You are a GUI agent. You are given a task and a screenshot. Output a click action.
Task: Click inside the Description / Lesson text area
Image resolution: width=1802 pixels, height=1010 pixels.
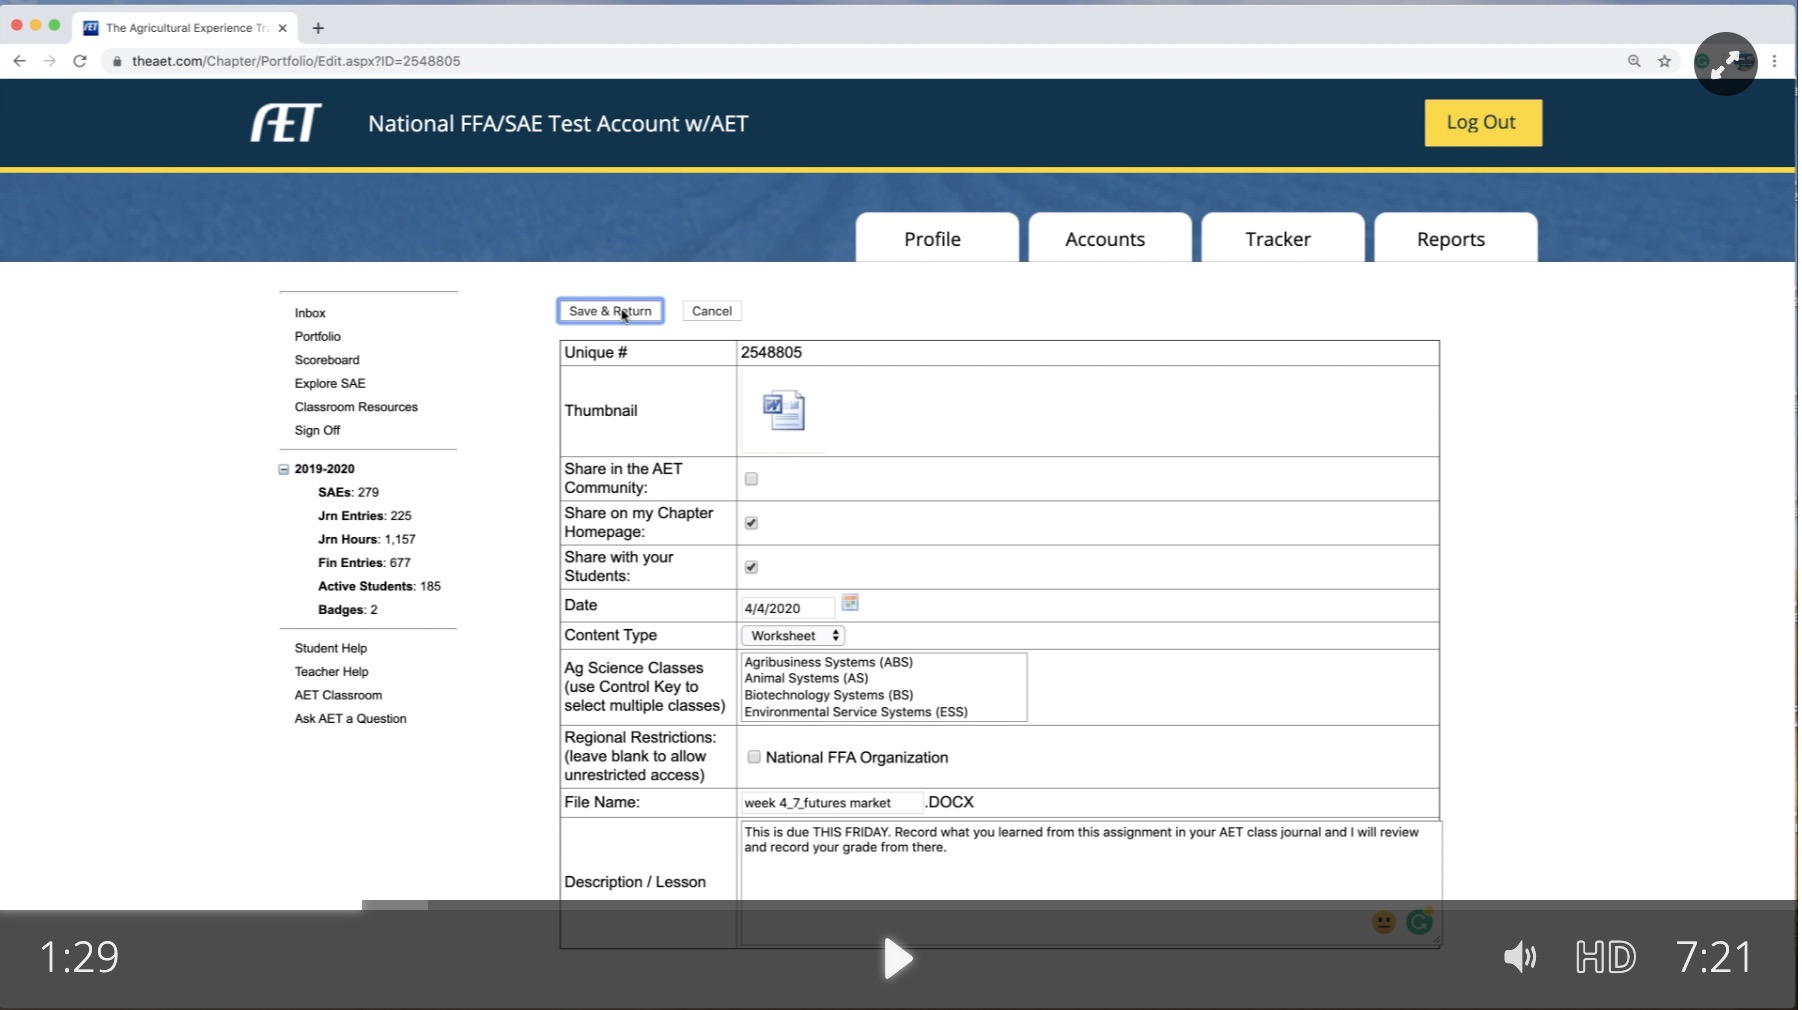1090,882
